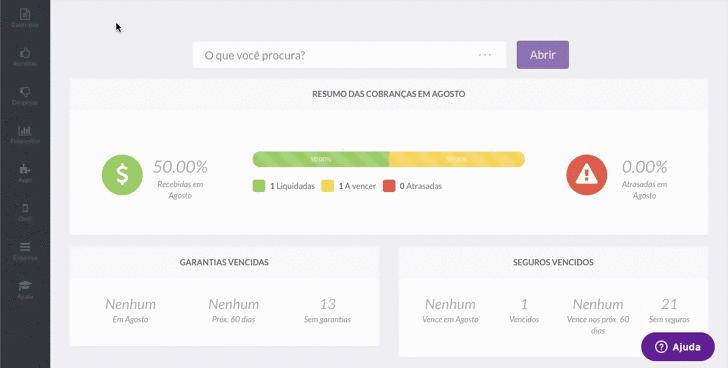Click "0 Atrasadas" legend text
Screen dimensions: 728x368
tap(421, 186)
